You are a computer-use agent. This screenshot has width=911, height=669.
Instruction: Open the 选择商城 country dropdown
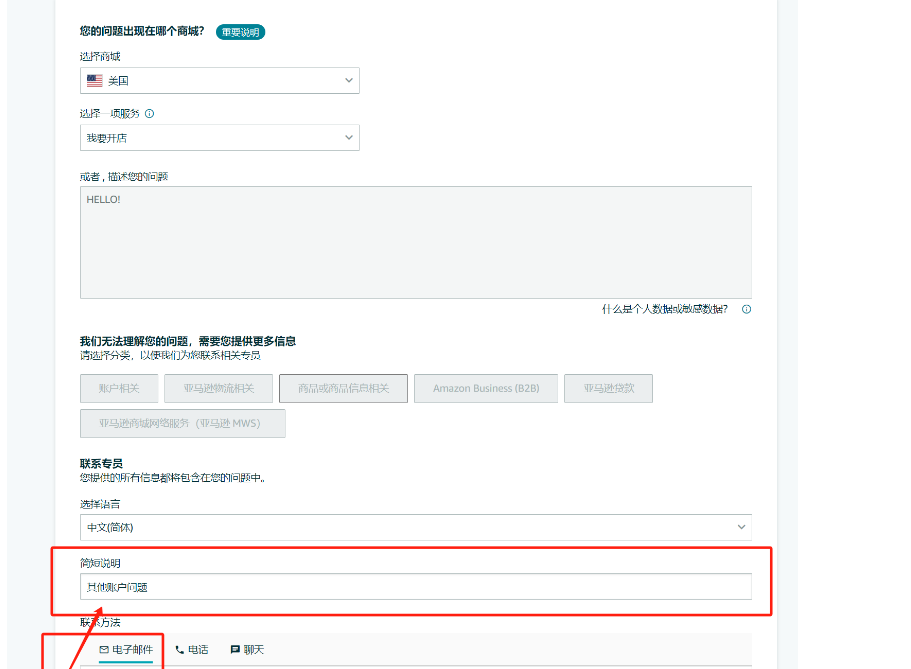(219, 80)
